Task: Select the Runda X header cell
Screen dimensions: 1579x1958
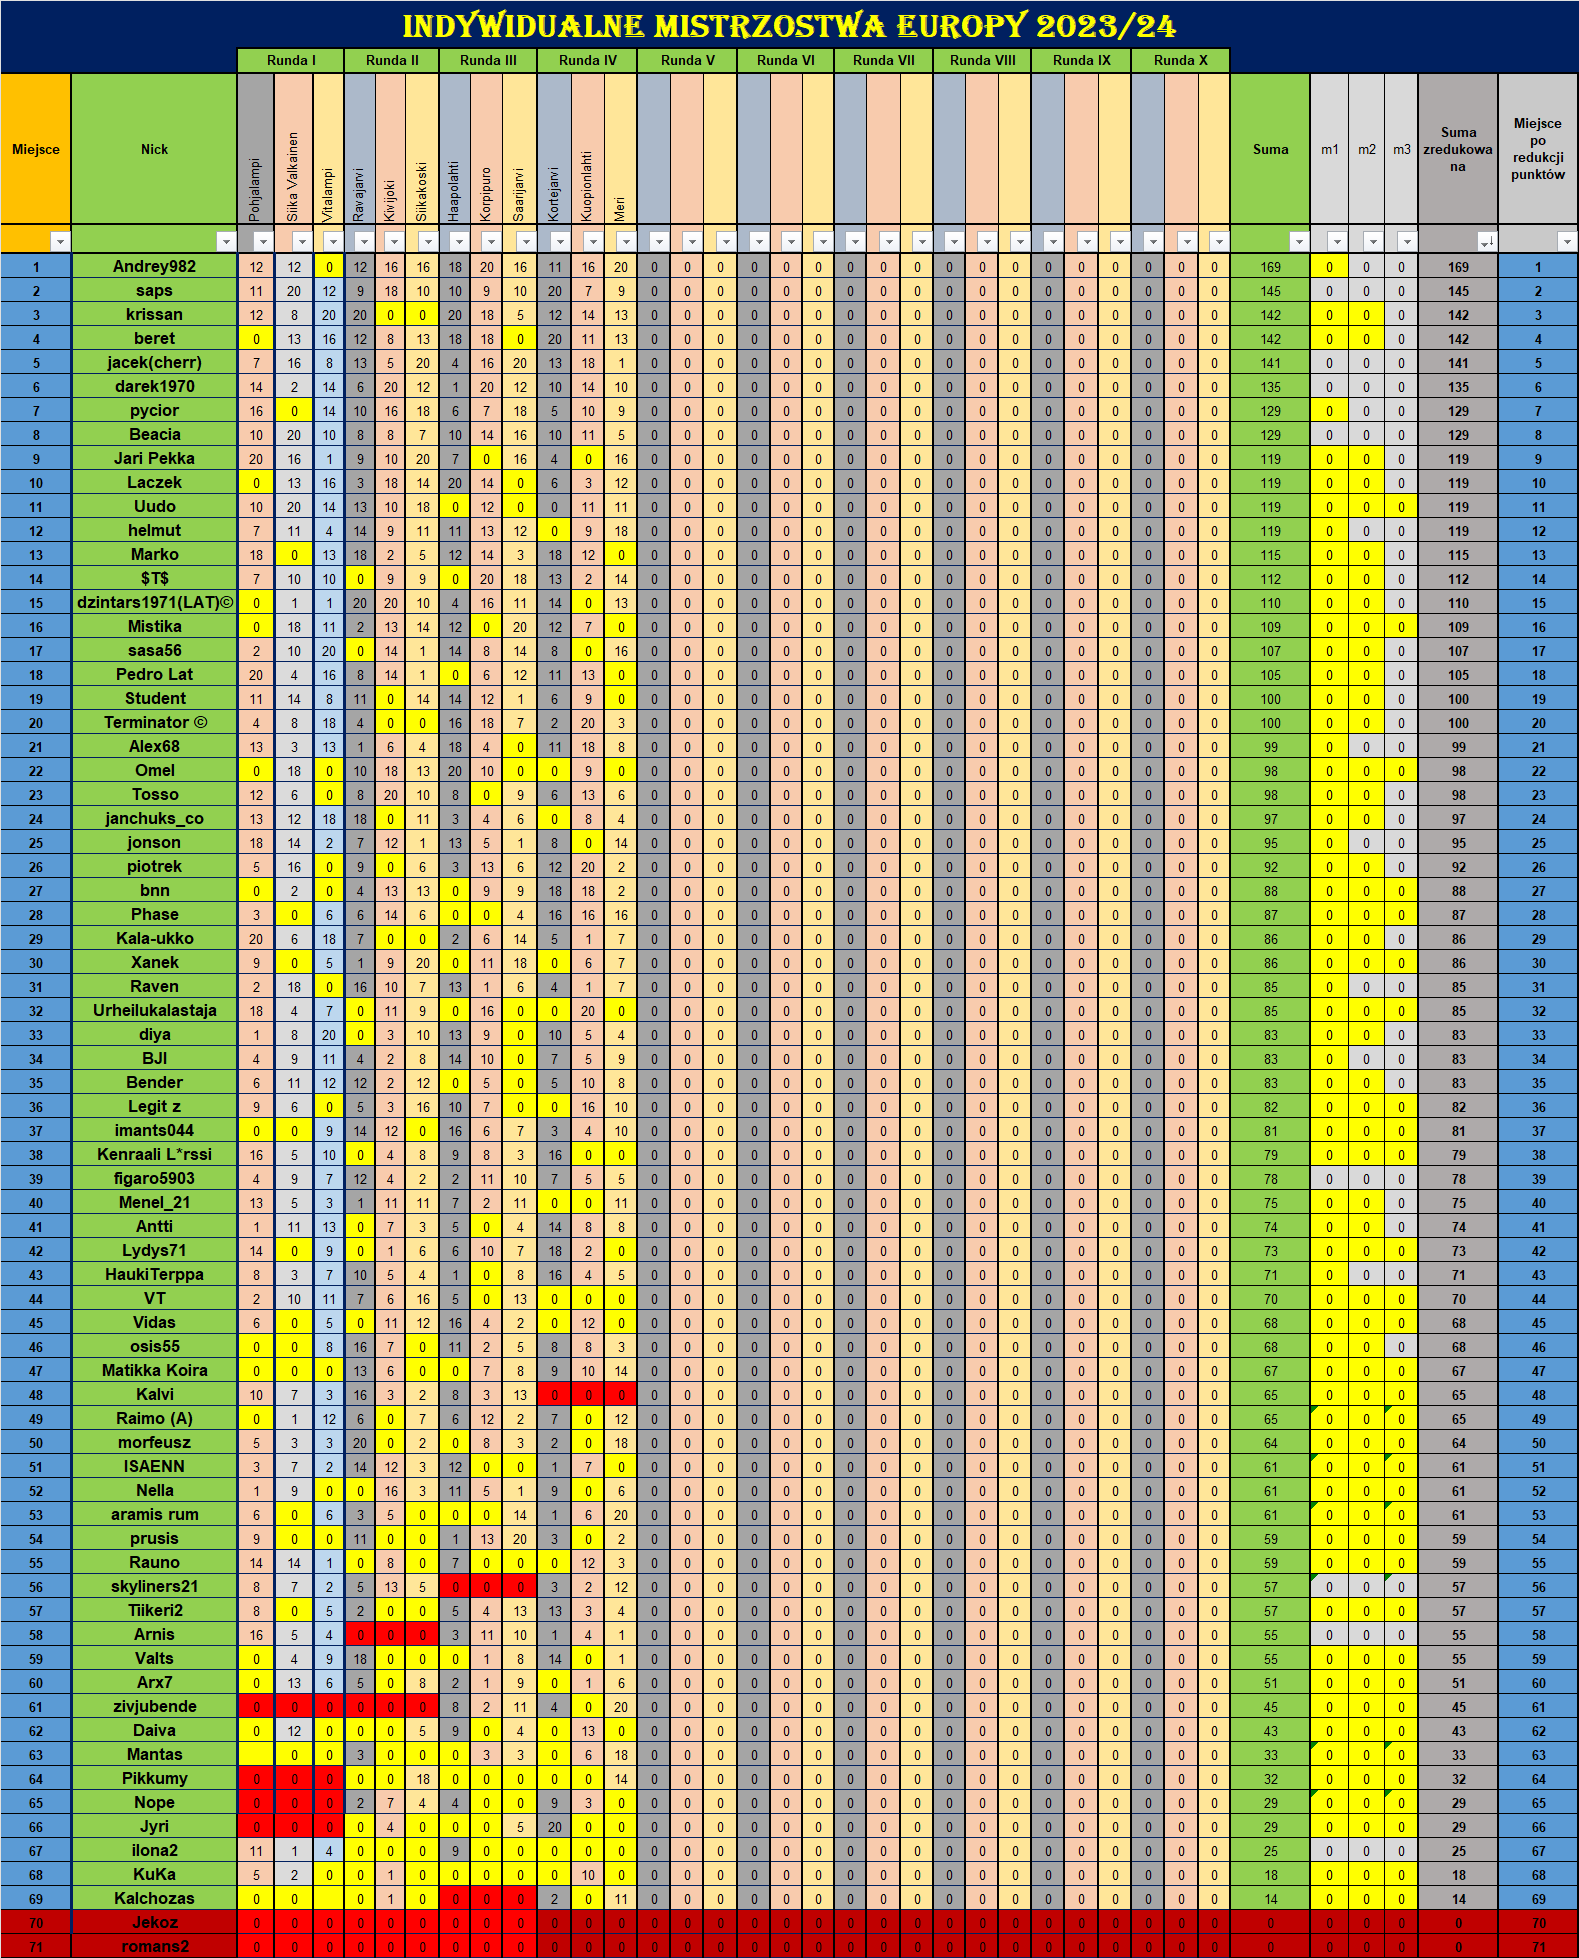Action: pyautogui.click(x=1180, y=60)
